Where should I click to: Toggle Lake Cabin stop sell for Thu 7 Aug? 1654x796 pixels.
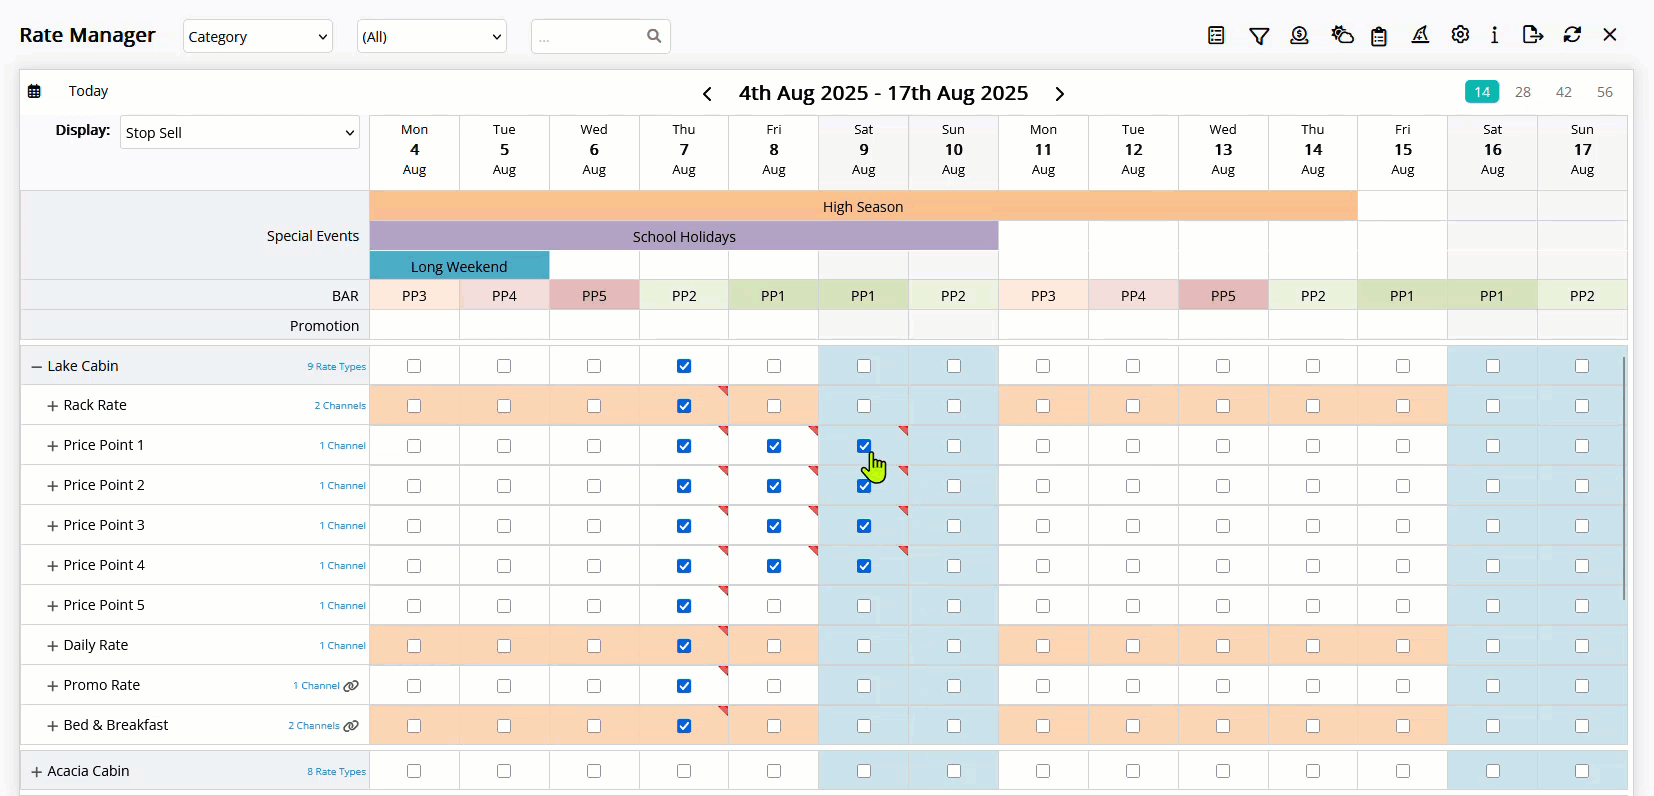tap(684, 366)
